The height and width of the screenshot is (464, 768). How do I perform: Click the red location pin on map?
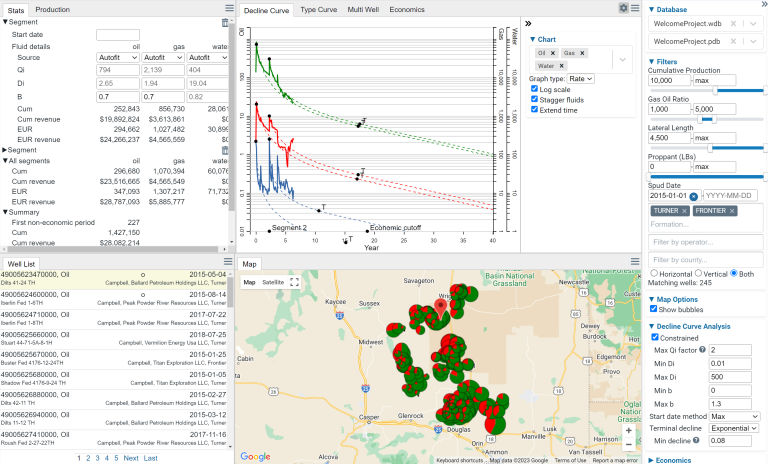pos(440,307)
